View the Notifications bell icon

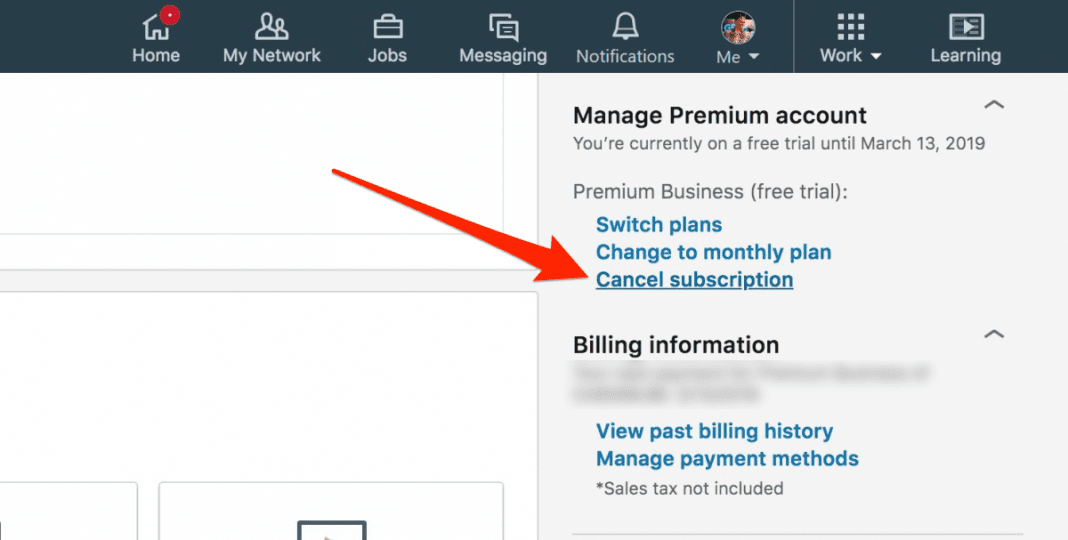[625, 26]
